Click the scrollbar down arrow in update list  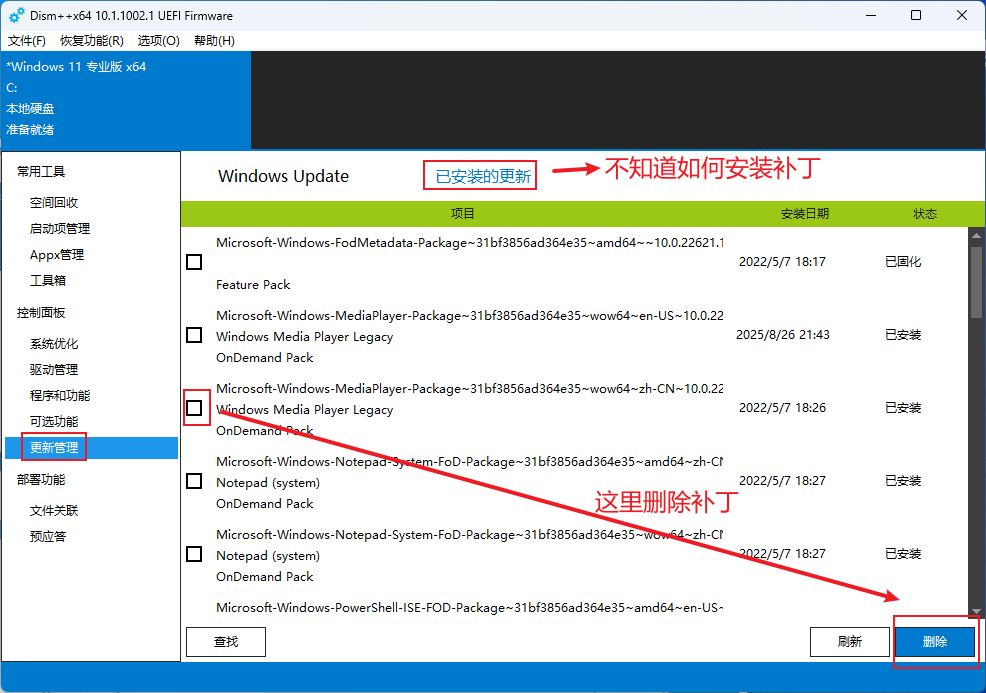(x=976, y=609)
